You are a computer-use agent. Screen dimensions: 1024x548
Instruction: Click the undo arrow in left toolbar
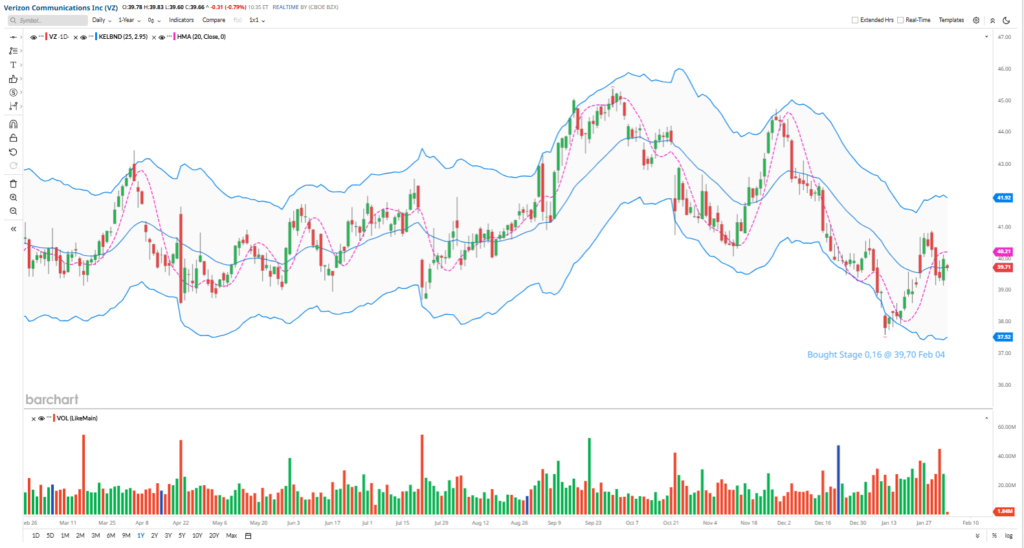click(x=13, y=152)
